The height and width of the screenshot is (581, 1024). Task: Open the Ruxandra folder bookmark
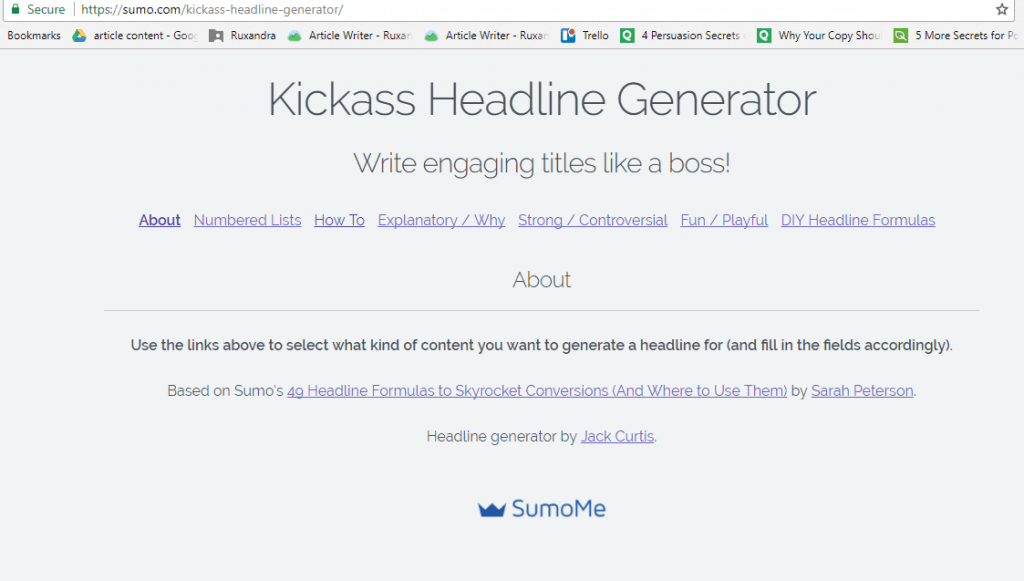[242, 36]
